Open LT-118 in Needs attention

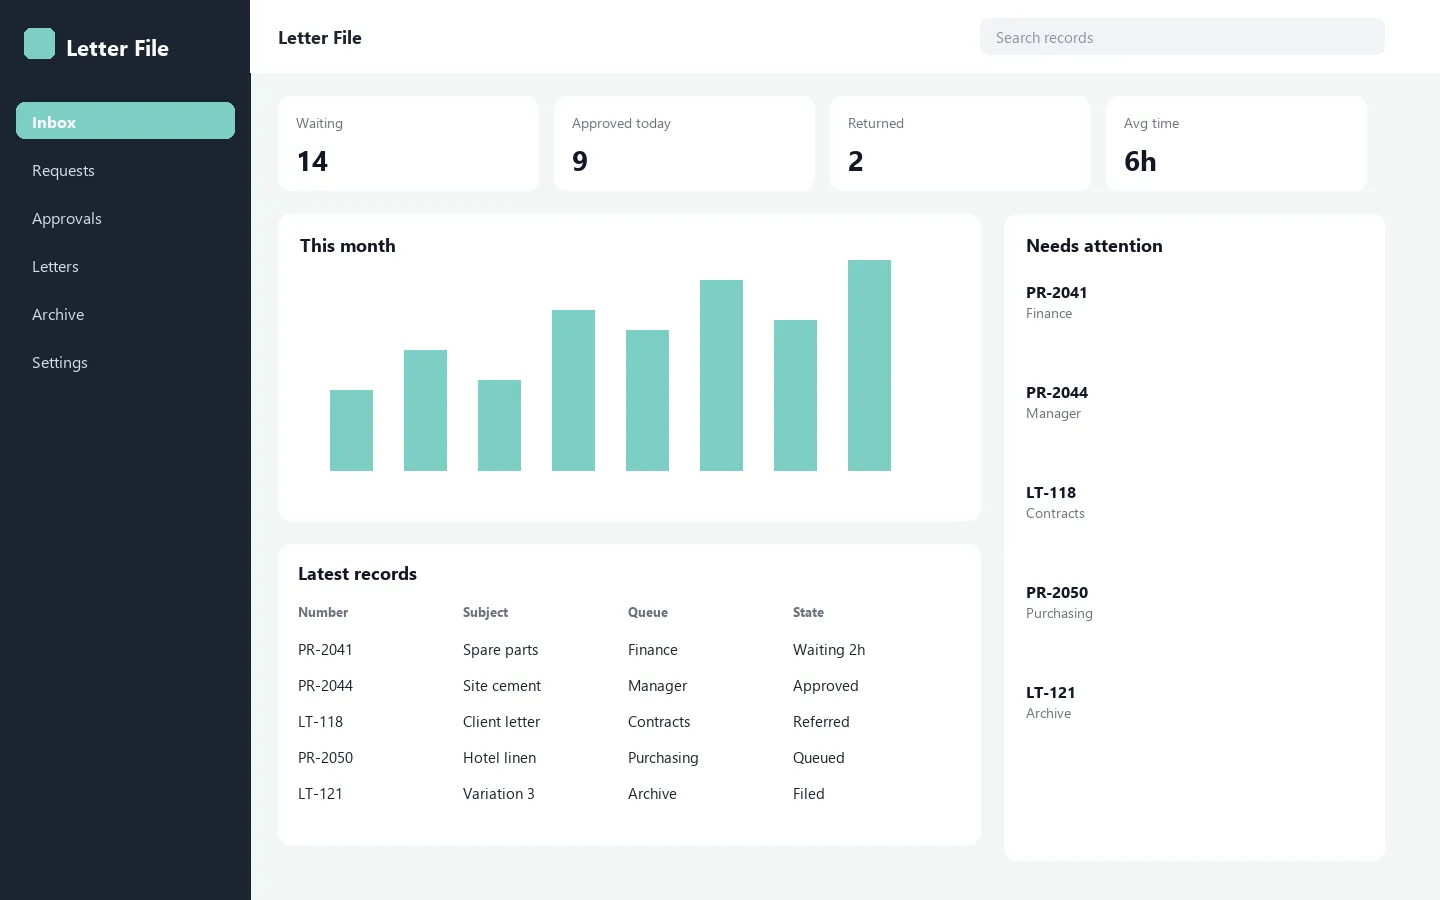[1051, 492]
